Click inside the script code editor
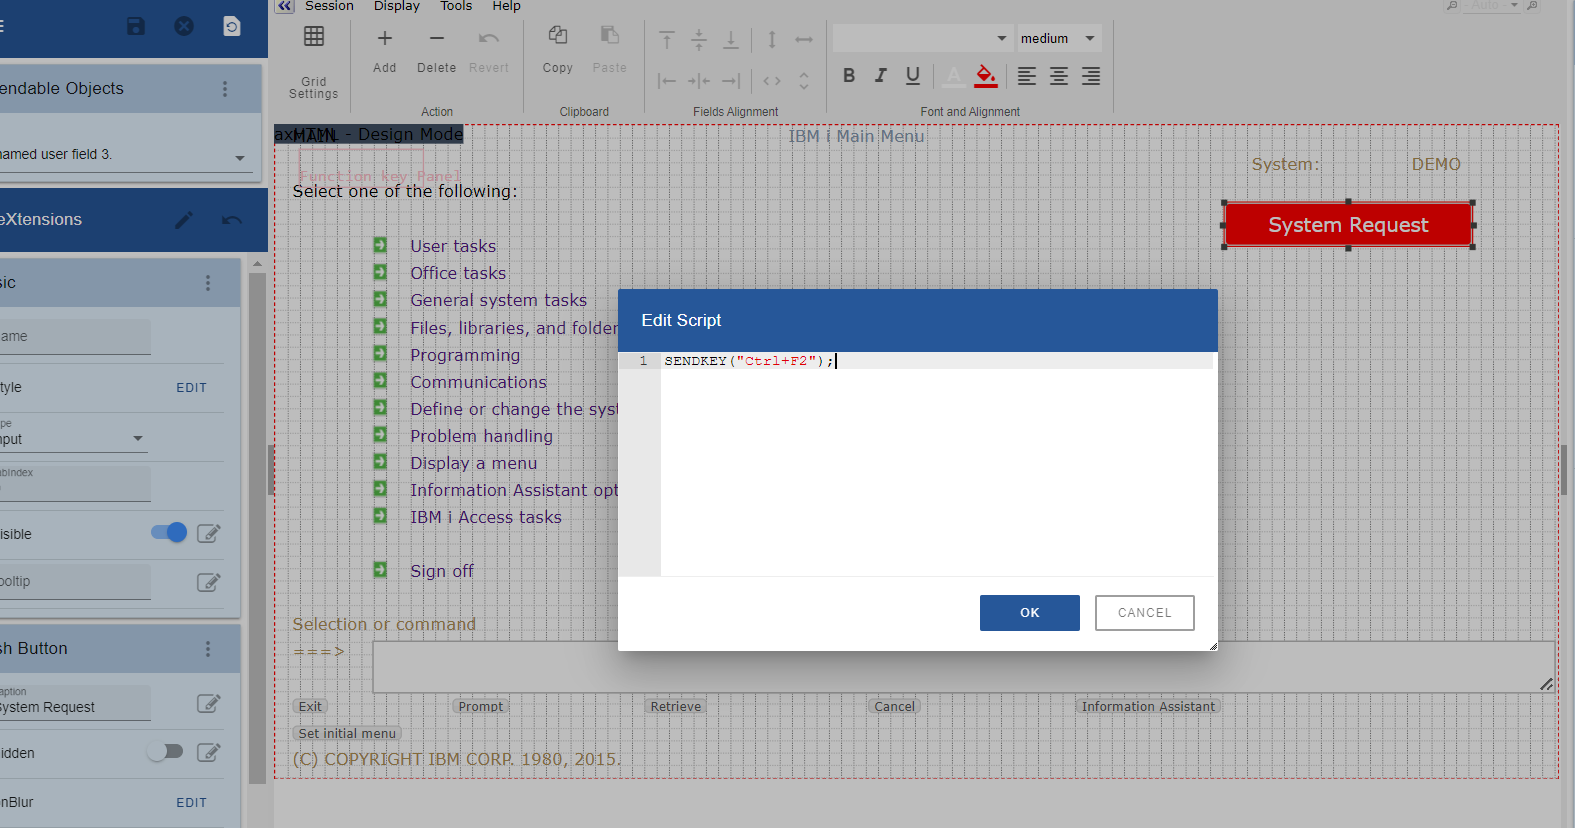Viewport: 1575px width, 828px height. pos(936,460)
